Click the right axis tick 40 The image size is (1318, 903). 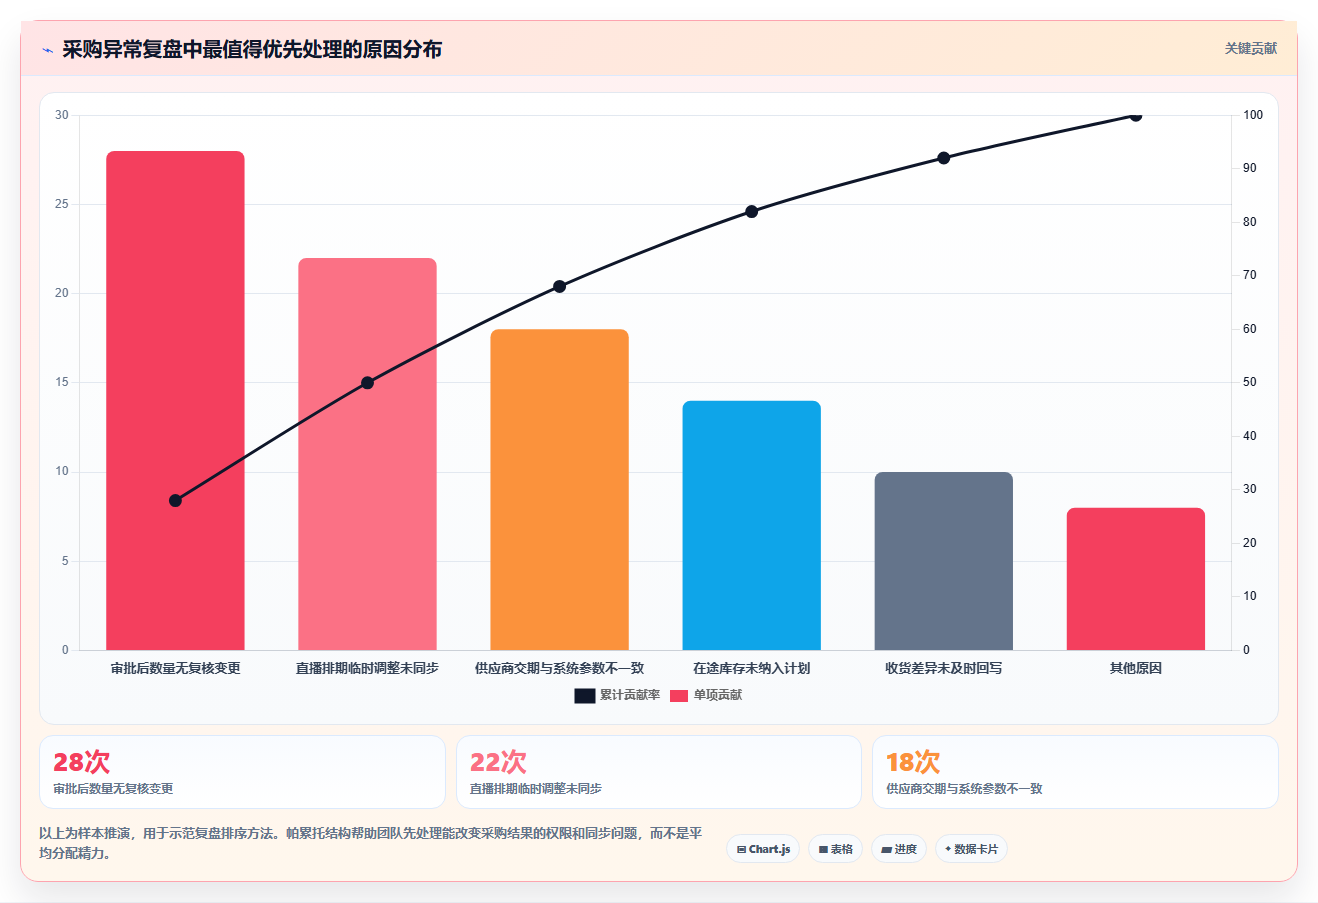click(x=1250, y=436)
